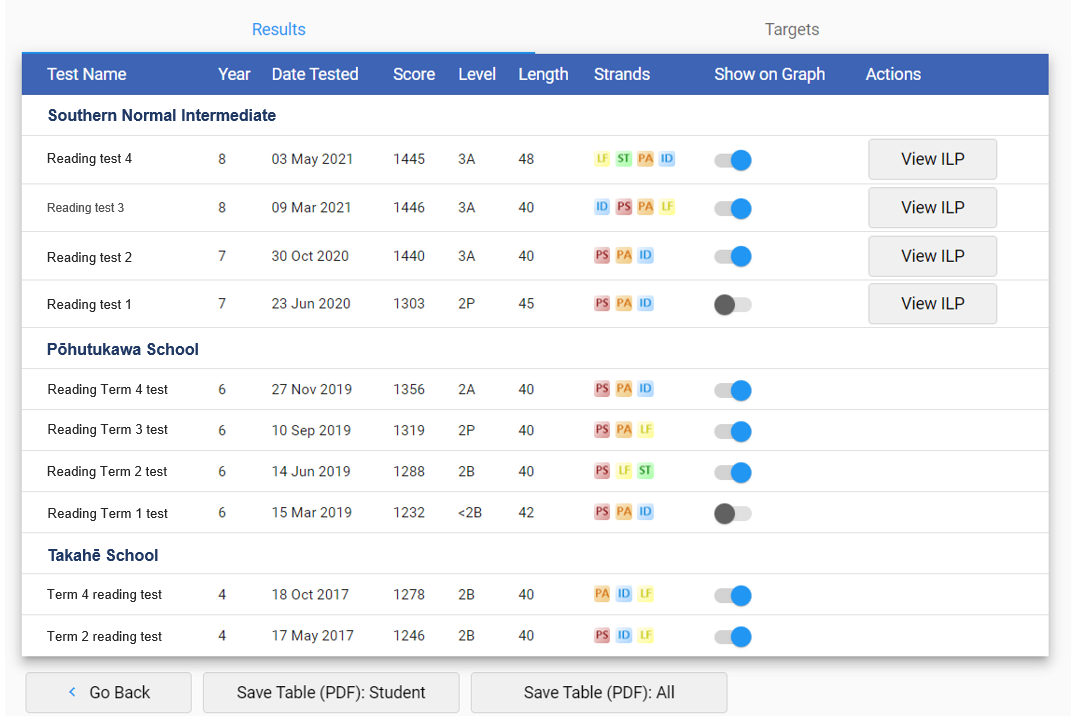Click the LF strand icon on Term 4 reading test
1072x716 pixels.
(x=645, y=593)
